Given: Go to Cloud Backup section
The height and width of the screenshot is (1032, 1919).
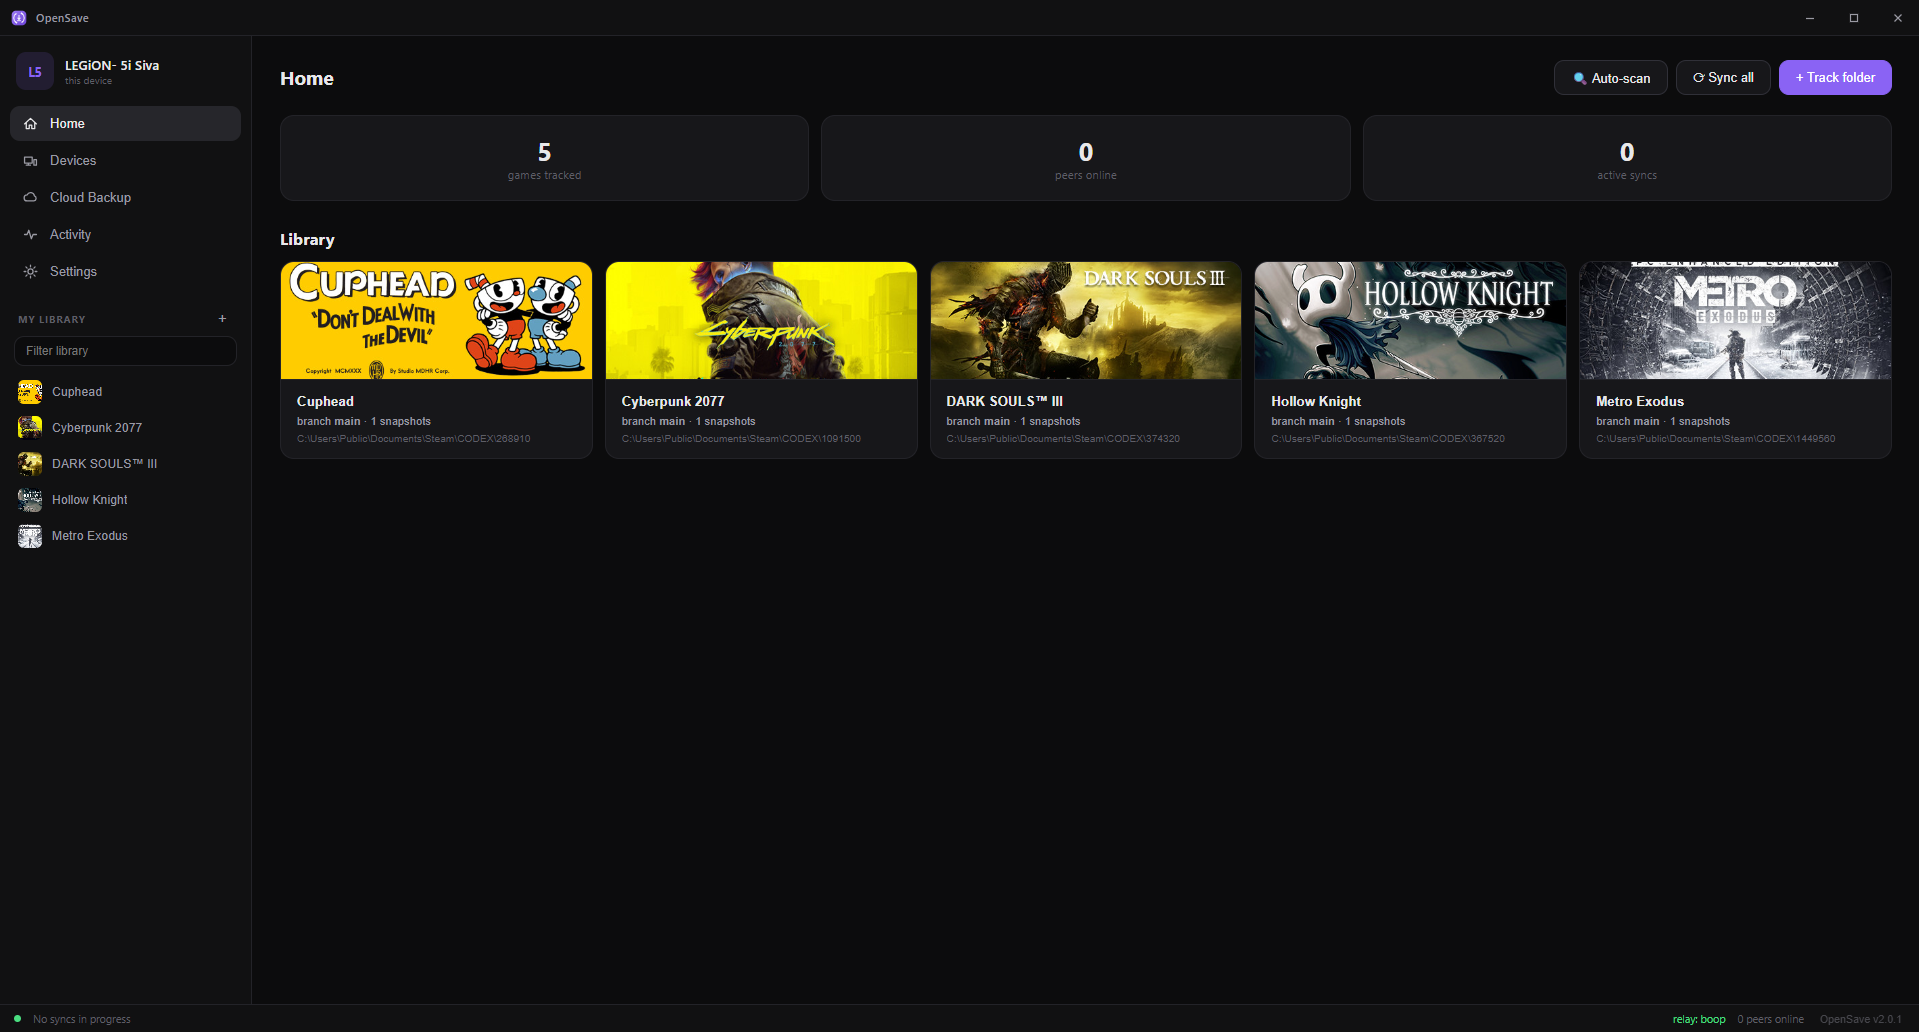Looking at the screenshot, I should pyautogui.click(x=125, y=198).
